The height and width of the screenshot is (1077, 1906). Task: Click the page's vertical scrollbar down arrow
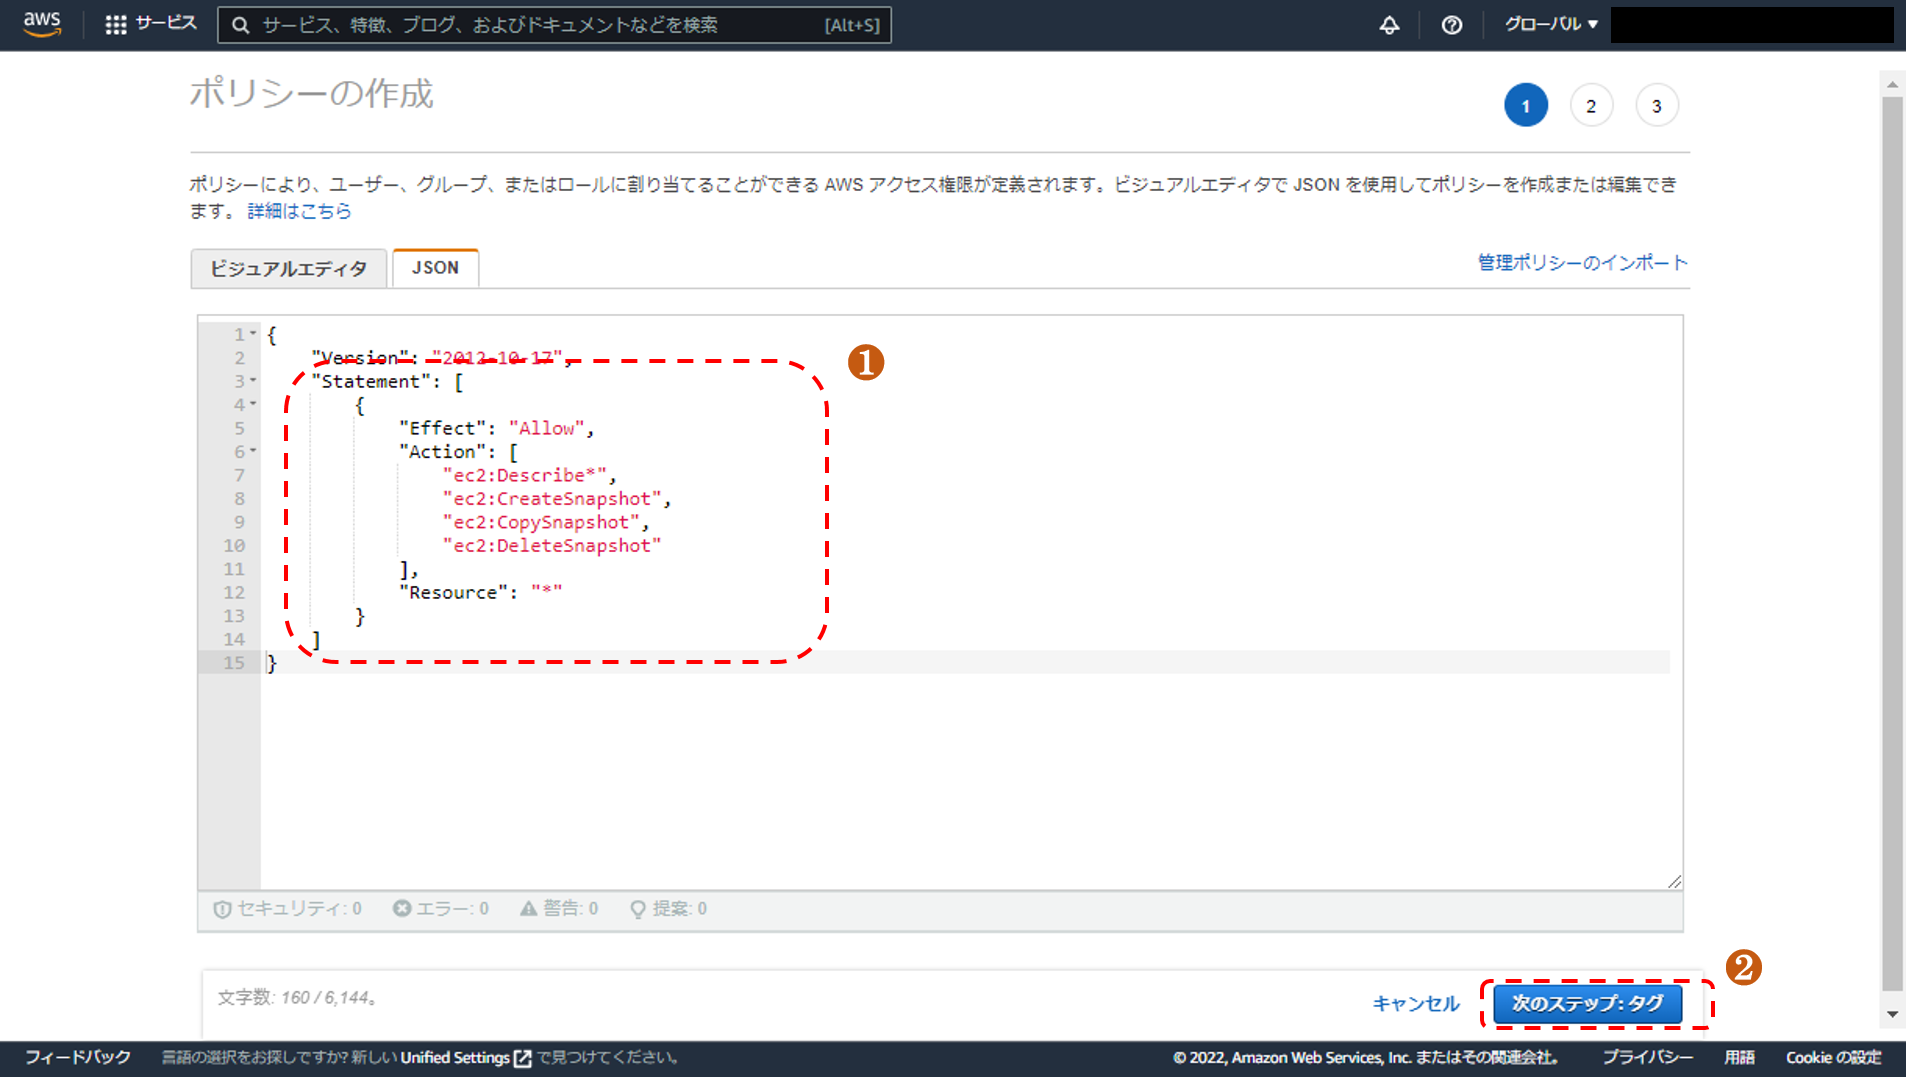(1891, 1014)
